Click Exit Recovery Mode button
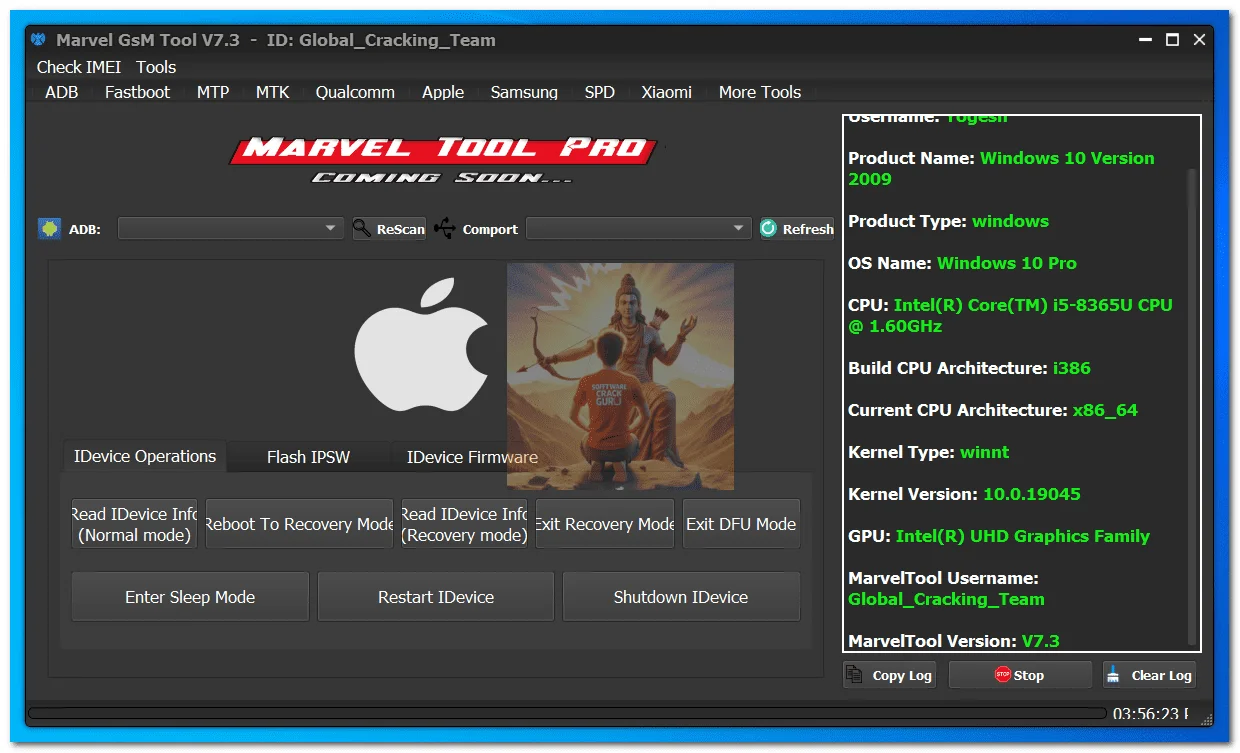Image resolution: width=1240 pixels, height=753 pixels. point(605,524)
